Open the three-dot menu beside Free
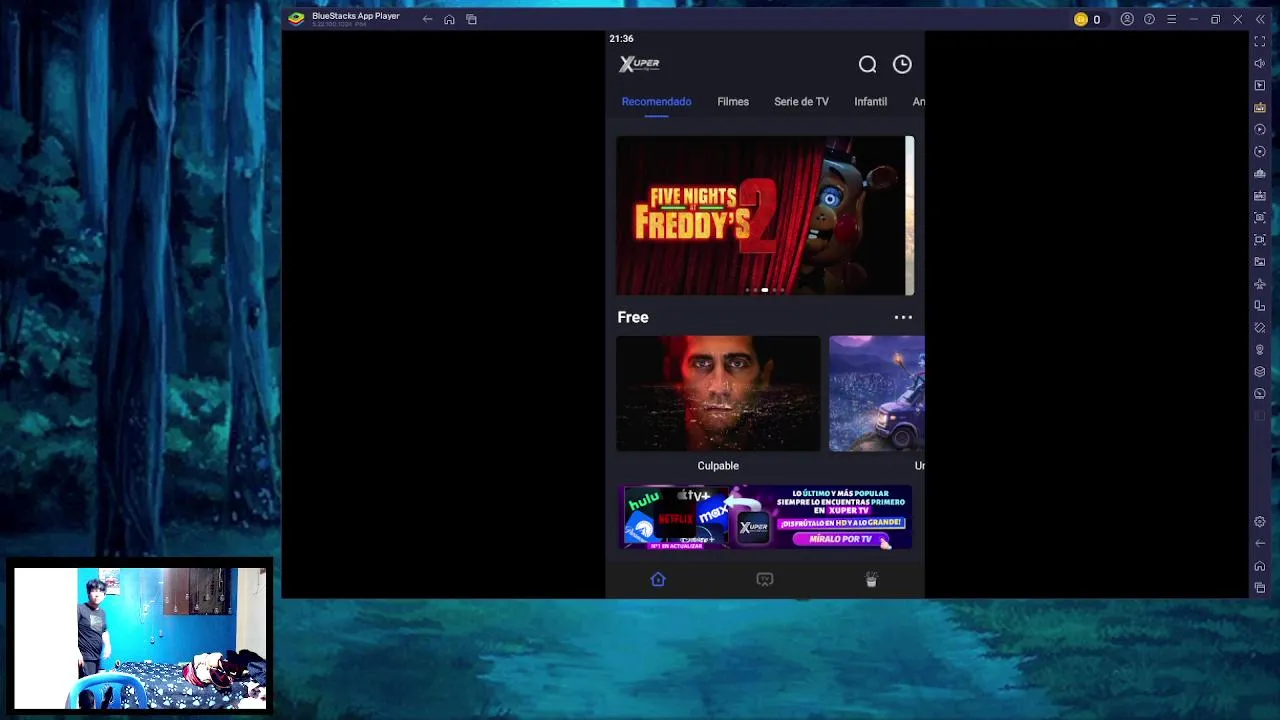Viewport: 1280px width, 720px height. pos(903,317)
